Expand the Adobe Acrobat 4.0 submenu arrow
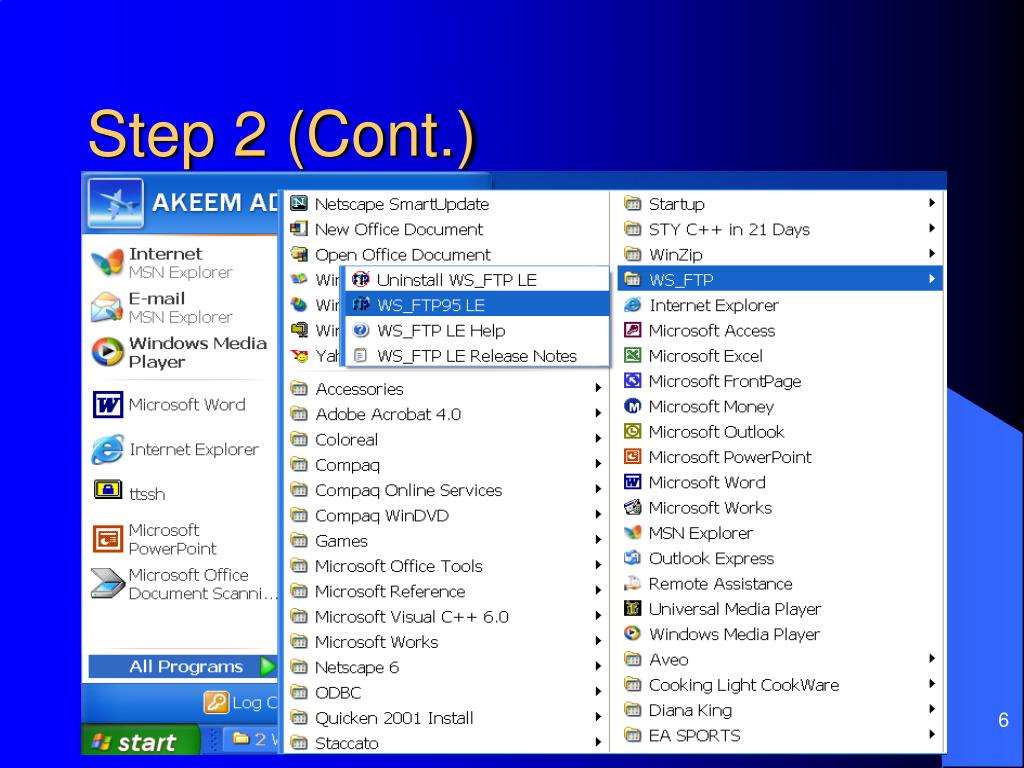The width and height of the screenshot is (1024, 768). click(x=598, y=413)
